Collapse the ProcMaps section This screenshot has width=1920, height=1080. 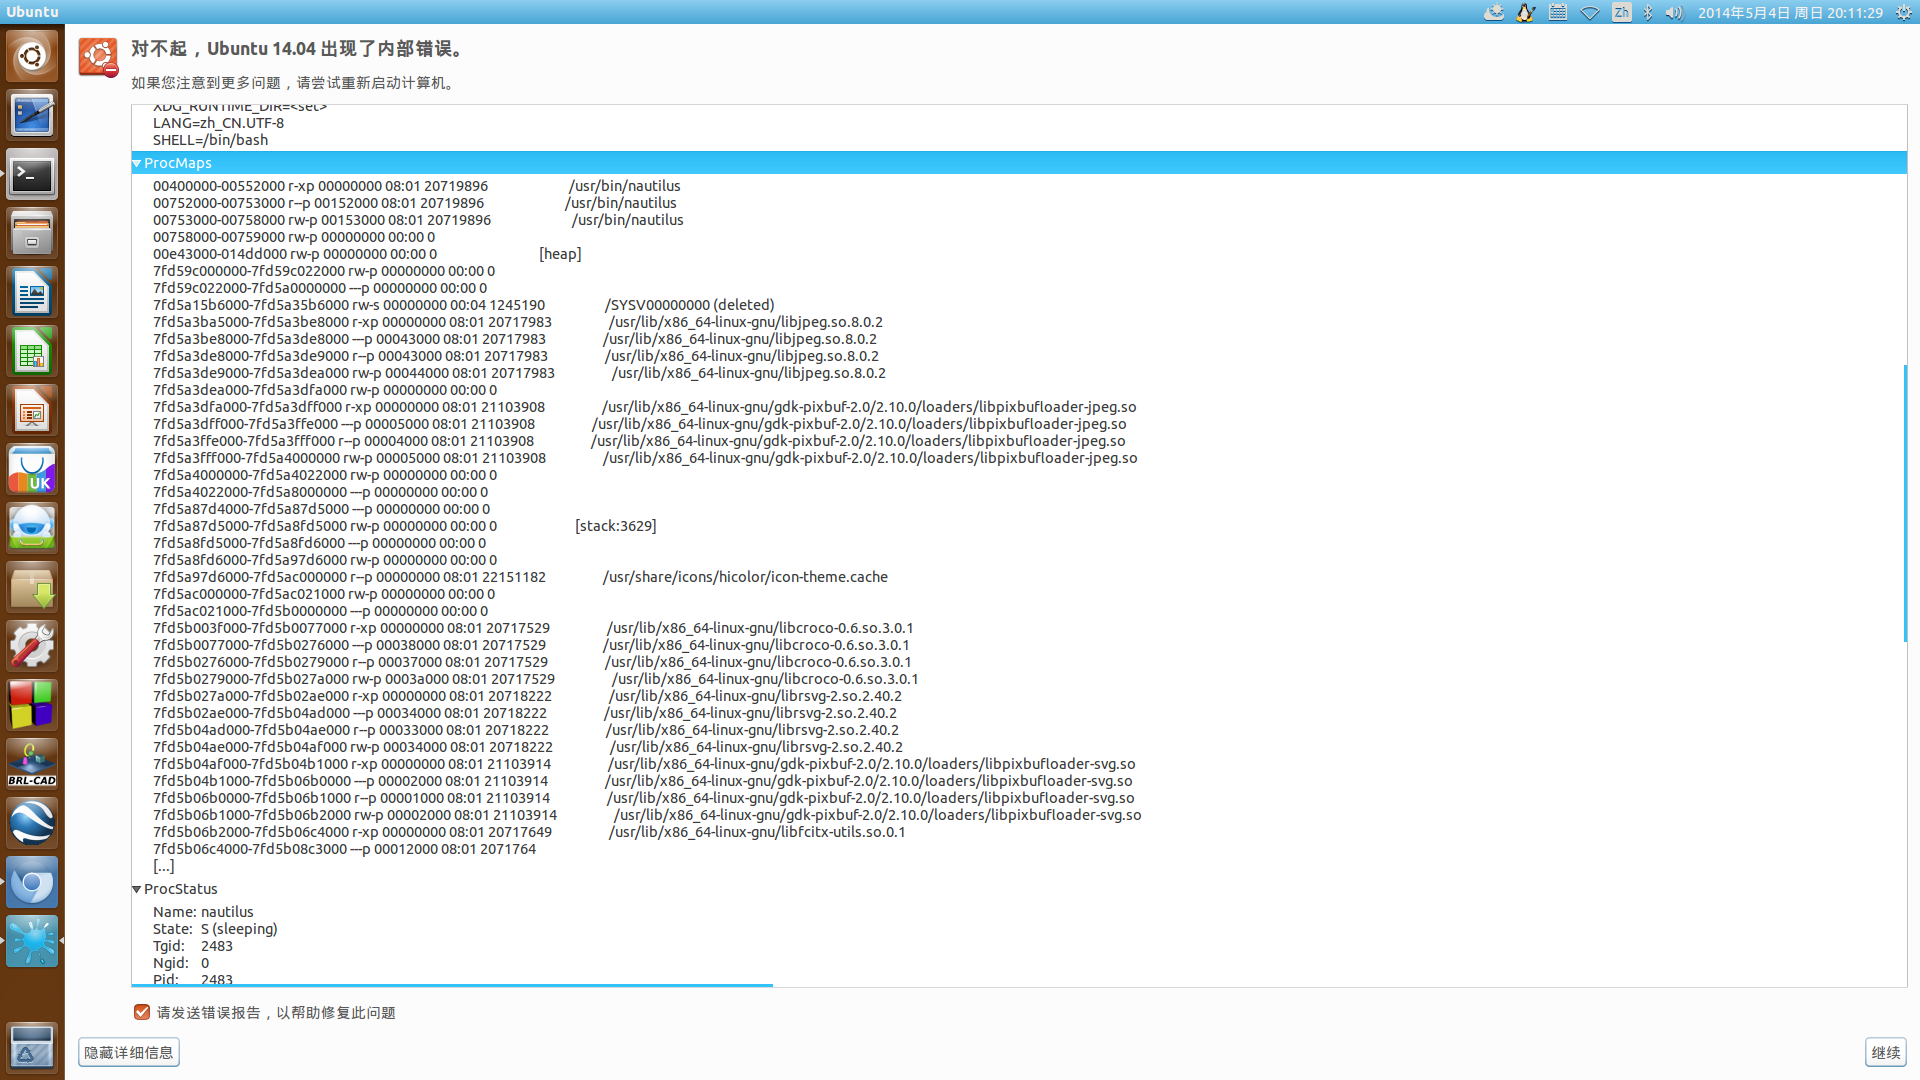tap(137, 163)
